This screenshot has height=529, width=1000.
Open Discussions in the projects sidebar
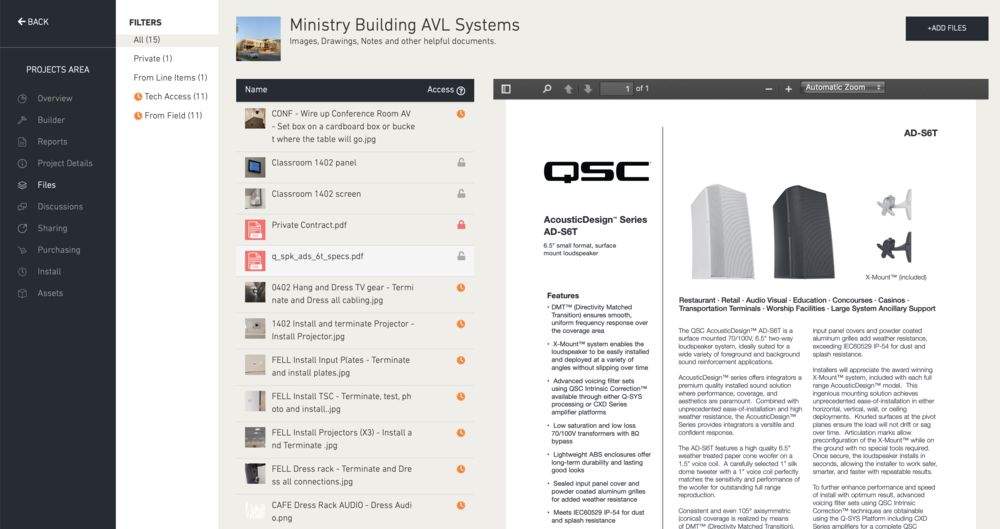coord(60,207)
